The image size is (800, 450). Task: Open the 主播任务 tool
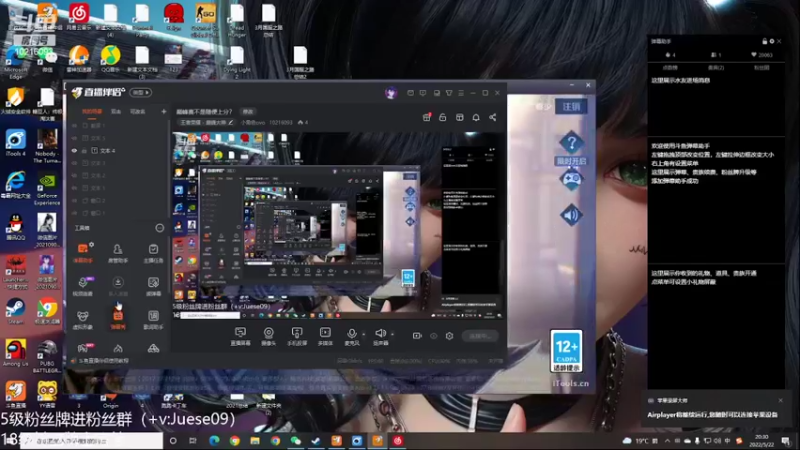[x=153, y=253]
